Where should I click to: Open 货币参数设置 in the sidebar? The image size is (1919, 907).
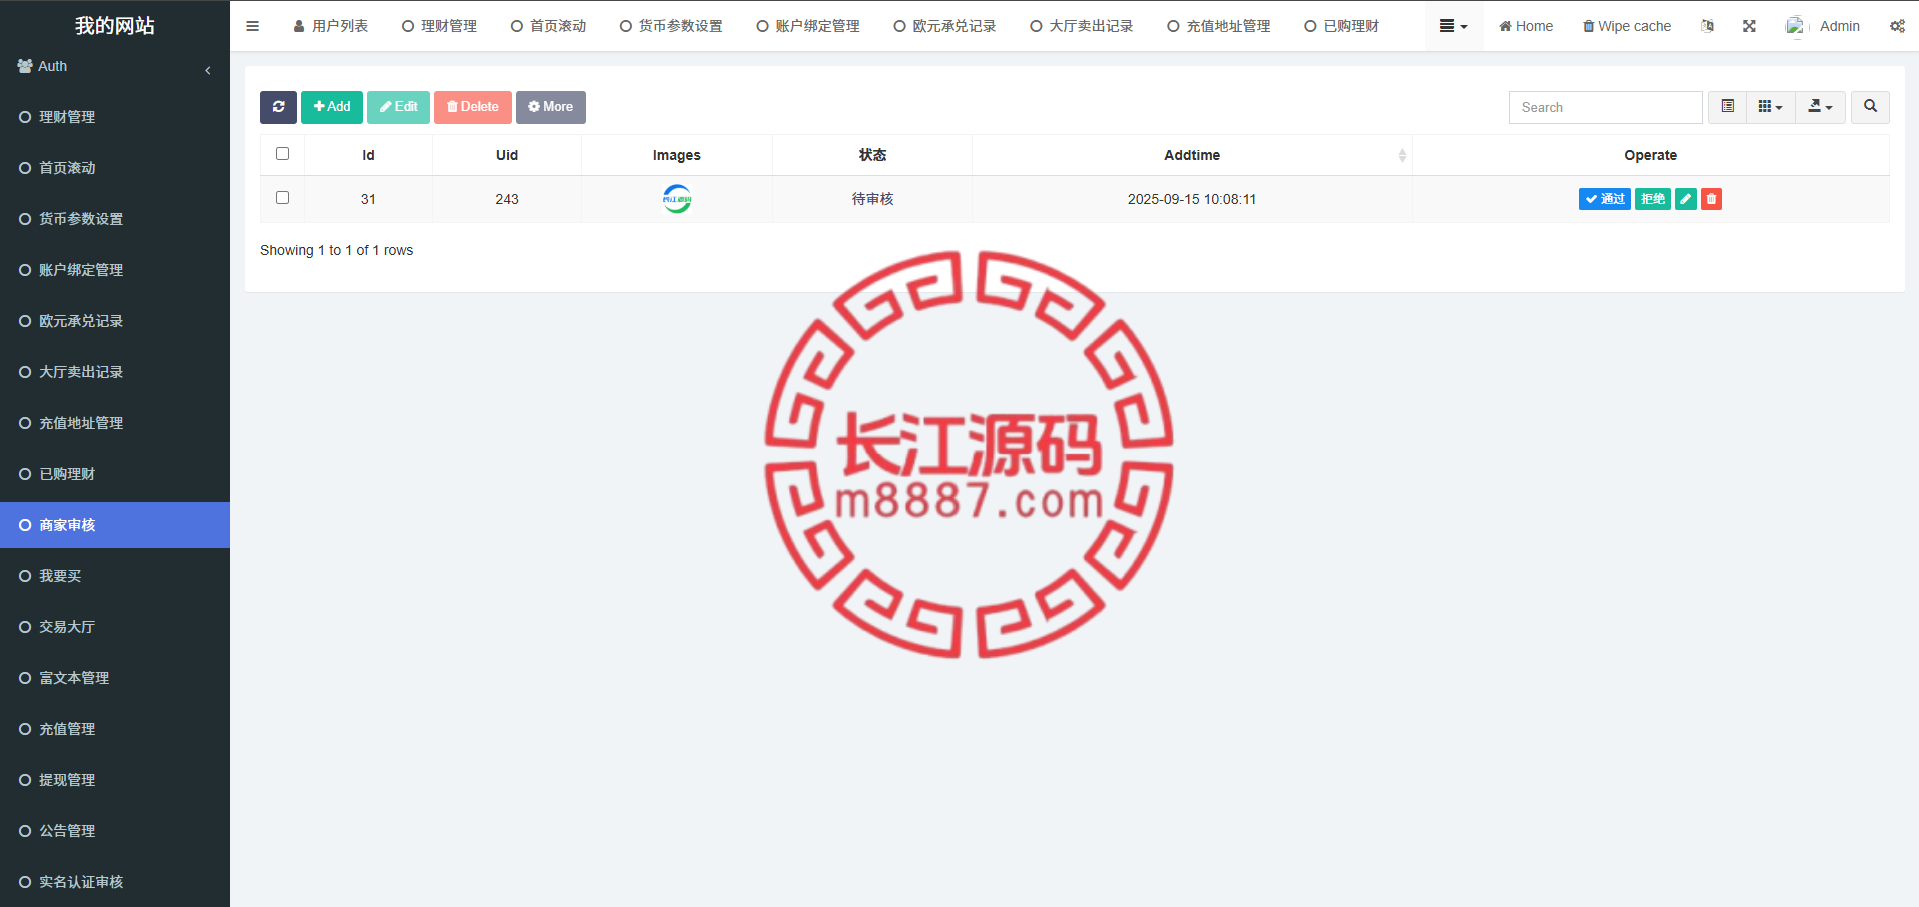[x=115, y=219]
